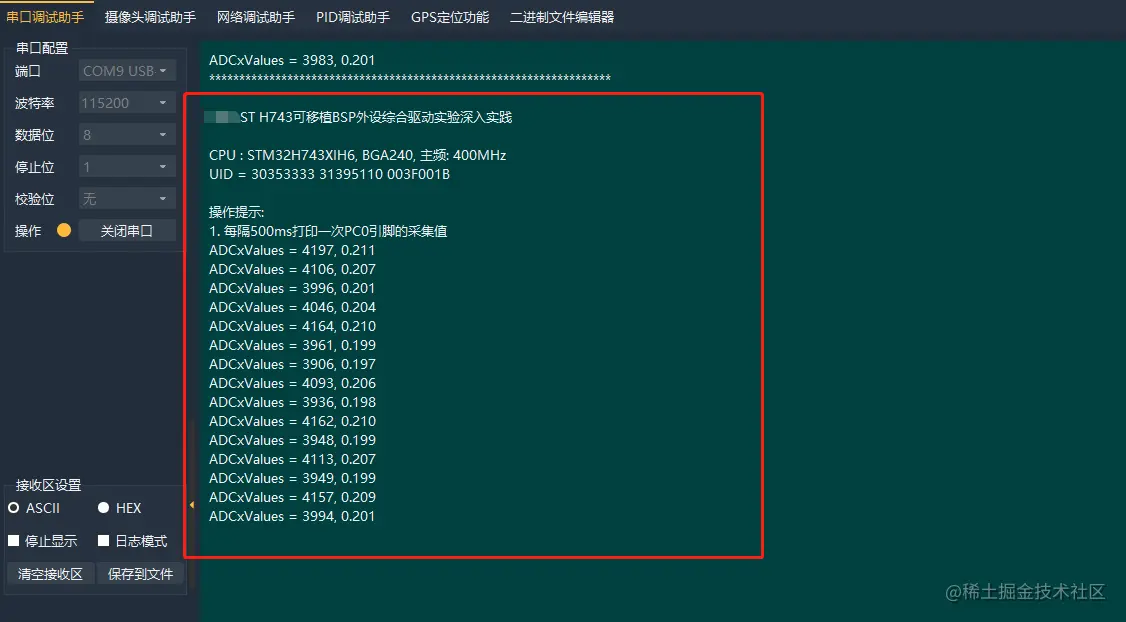Screen dimensions: 1126x622
Task: Click the 'ST H743可移植BSP外设综合驱动实验' title line
Action: [376, 117]
